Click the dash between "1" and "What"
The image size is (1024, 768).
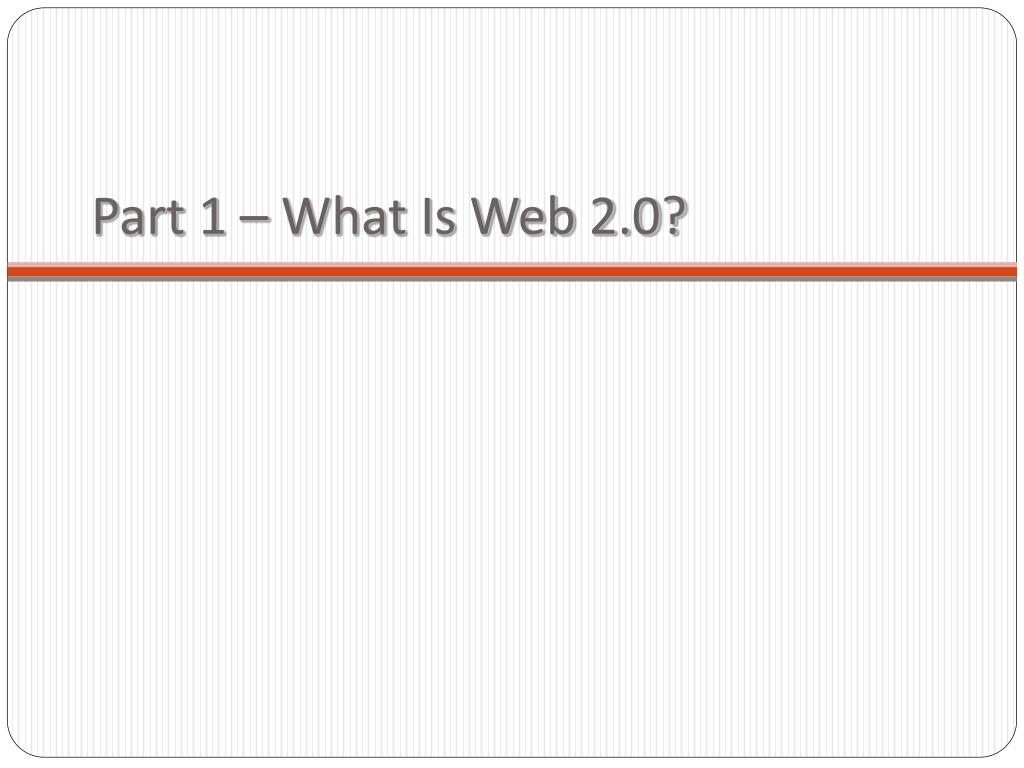(x=255, y=220)
